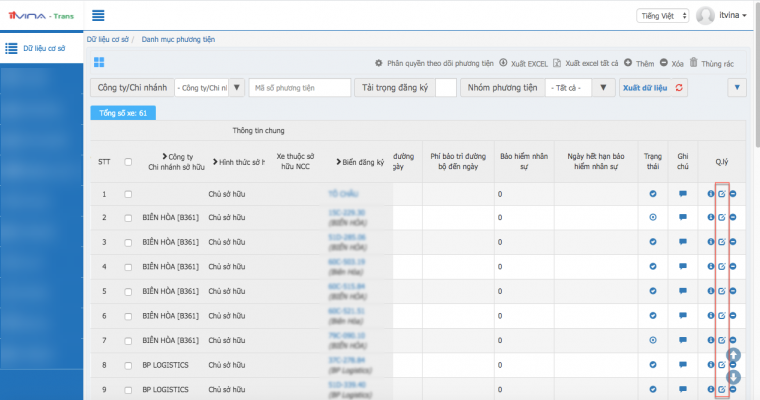Click the grid view icon under breadcrumb

pyautogui.click(x=99, y=63)
